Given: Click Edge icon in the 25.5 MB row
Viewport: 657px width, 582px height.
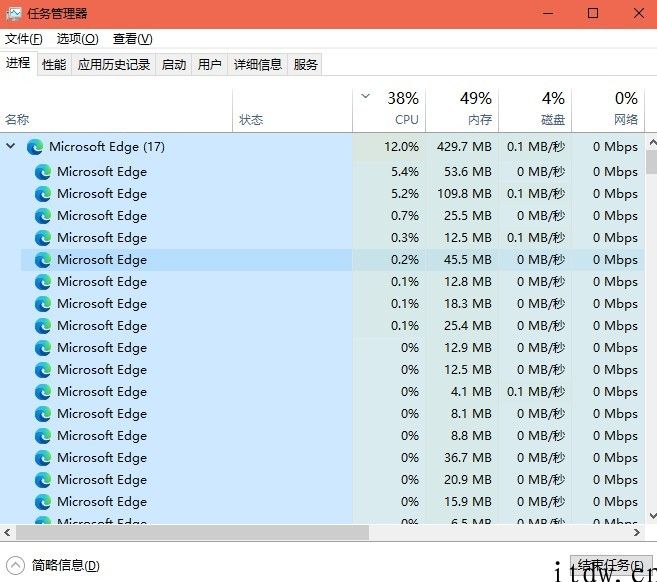Looking at the screenshot, I should coord(43,216).
